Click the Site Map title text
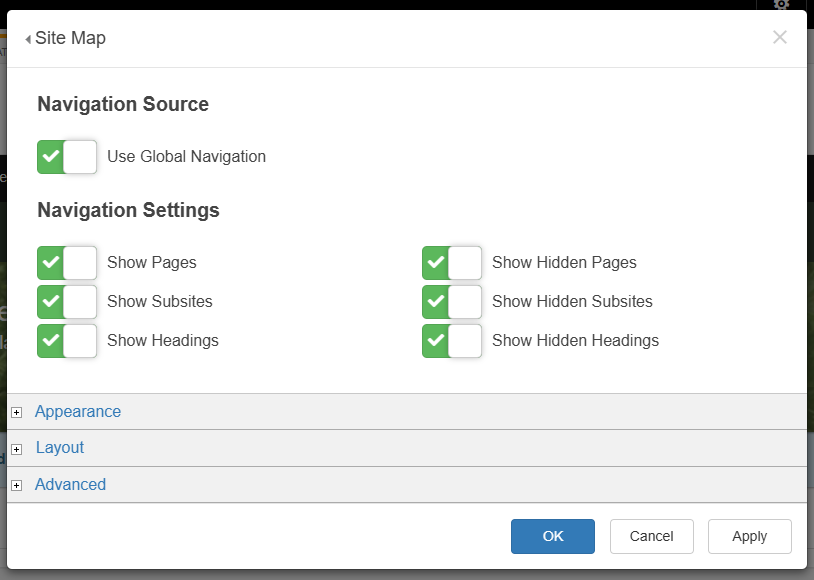The image size is (814, 580). click(71, 38)
